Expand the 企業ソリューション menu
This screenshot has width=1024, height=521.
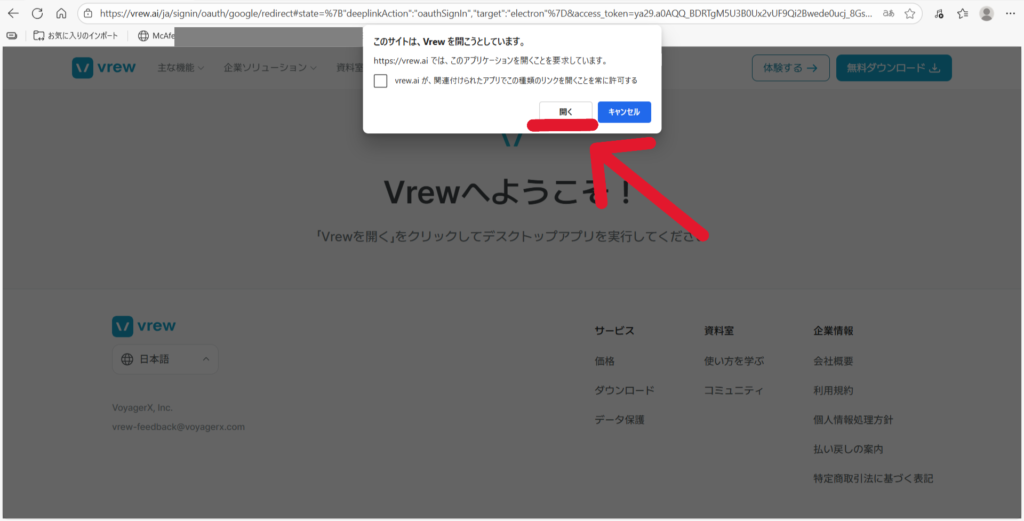(270, 68)
